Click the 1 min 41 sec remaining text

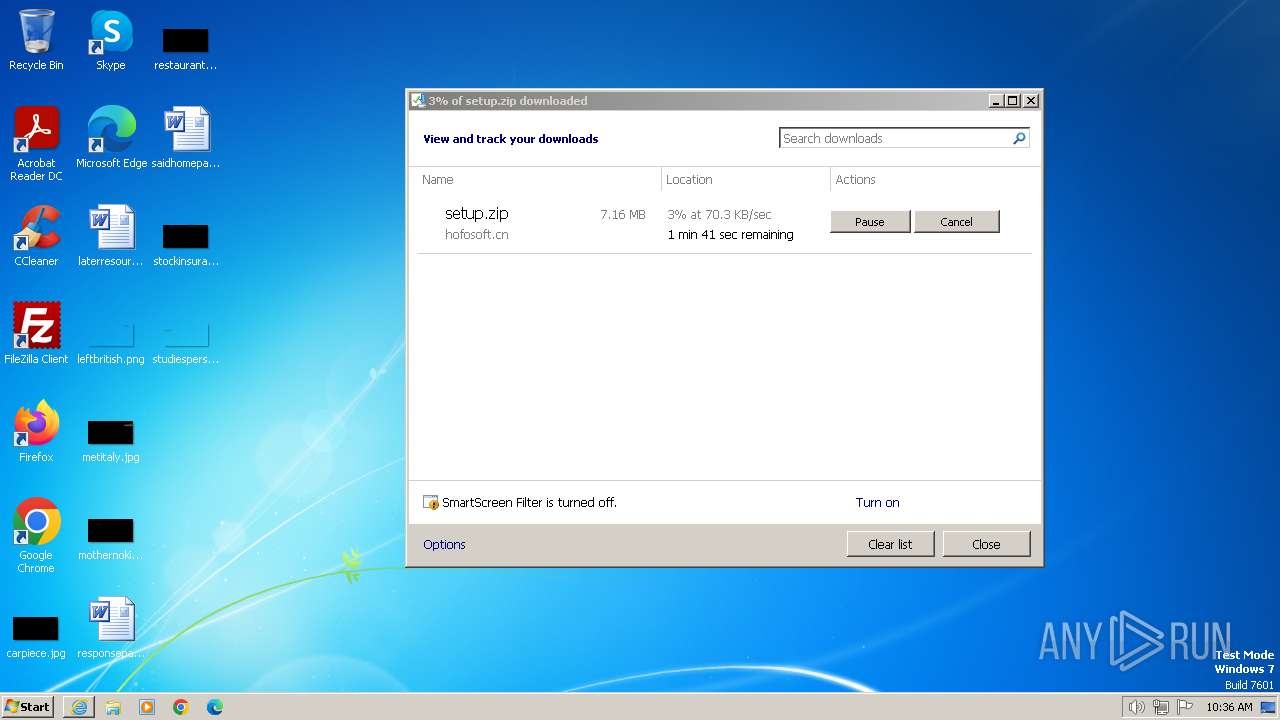click(x=730, y=234)
